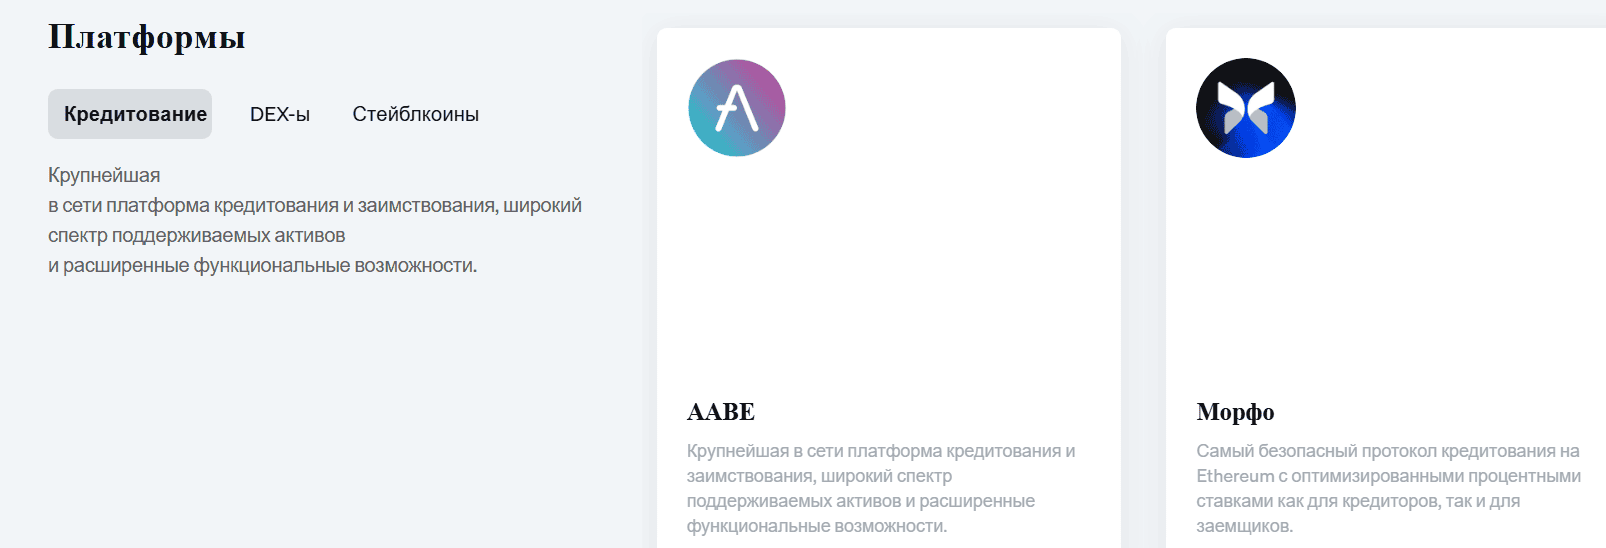Click the Morpho butterfly logo icon
This screenshot has width=1606, height=548.
[x=1246, y=108]
